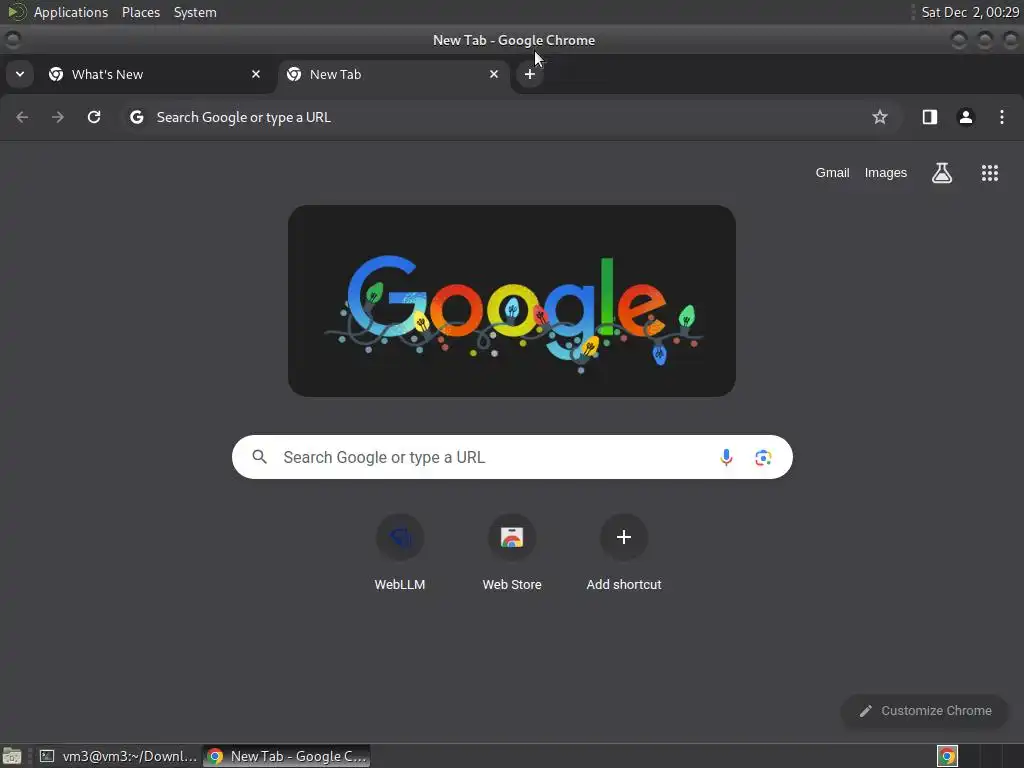Go forward with the forward arrow
Image resolution: width=1024 pixels, height=768 pixels.
tap(58, 118)
